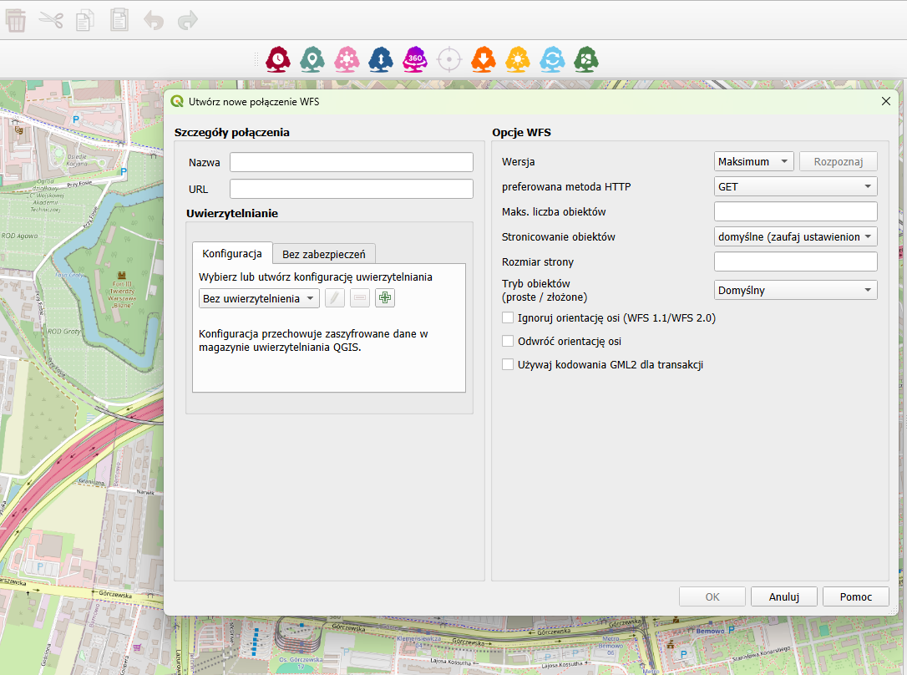
Task: Focus the Maks. liczba obiektów field
Action: 795,211
